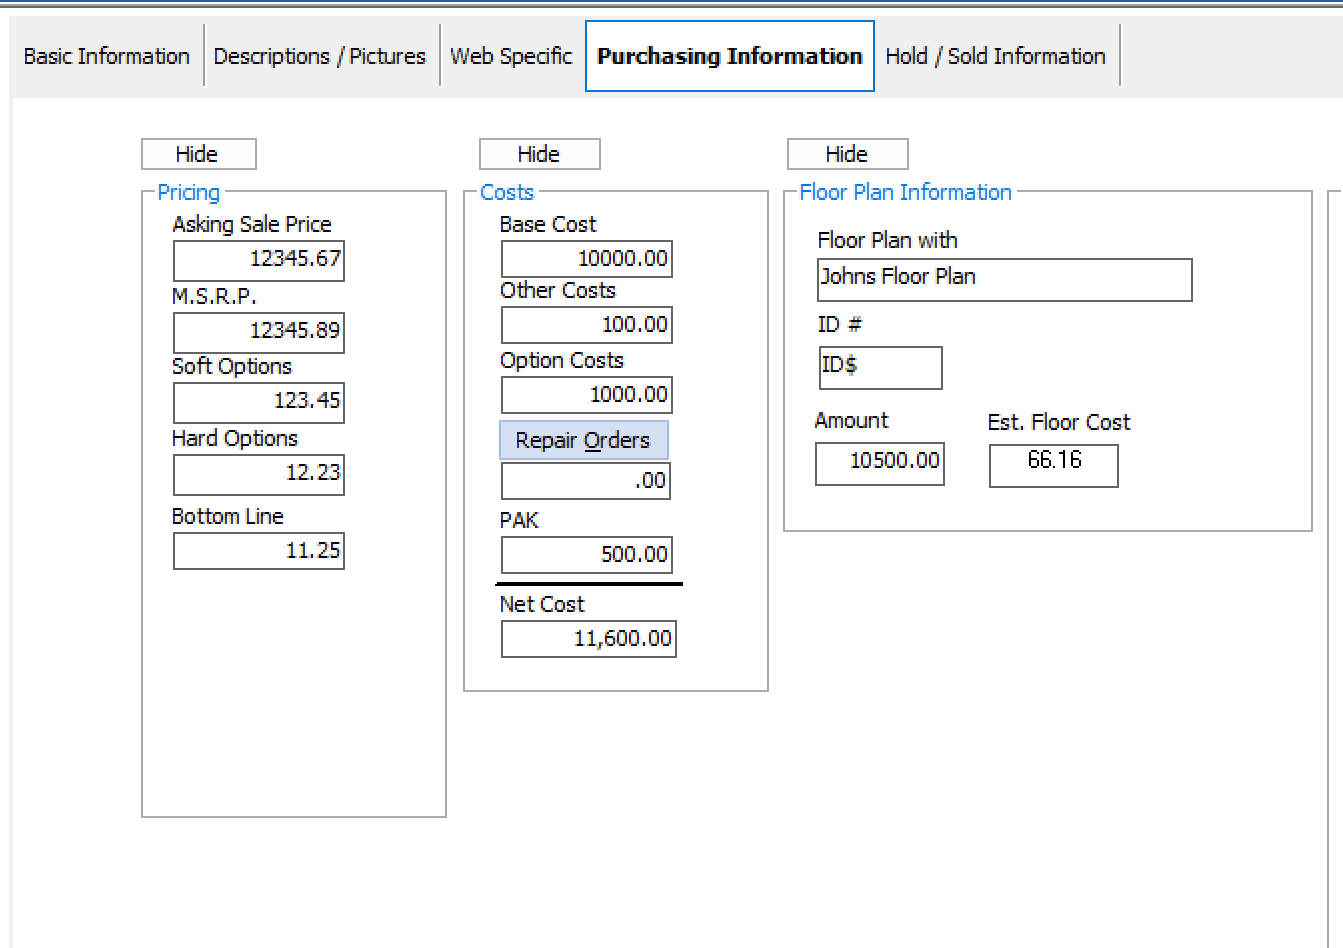
Task: Click the Floor Plan ID # field
Action: pyautogui.click(x=879, y=368)
